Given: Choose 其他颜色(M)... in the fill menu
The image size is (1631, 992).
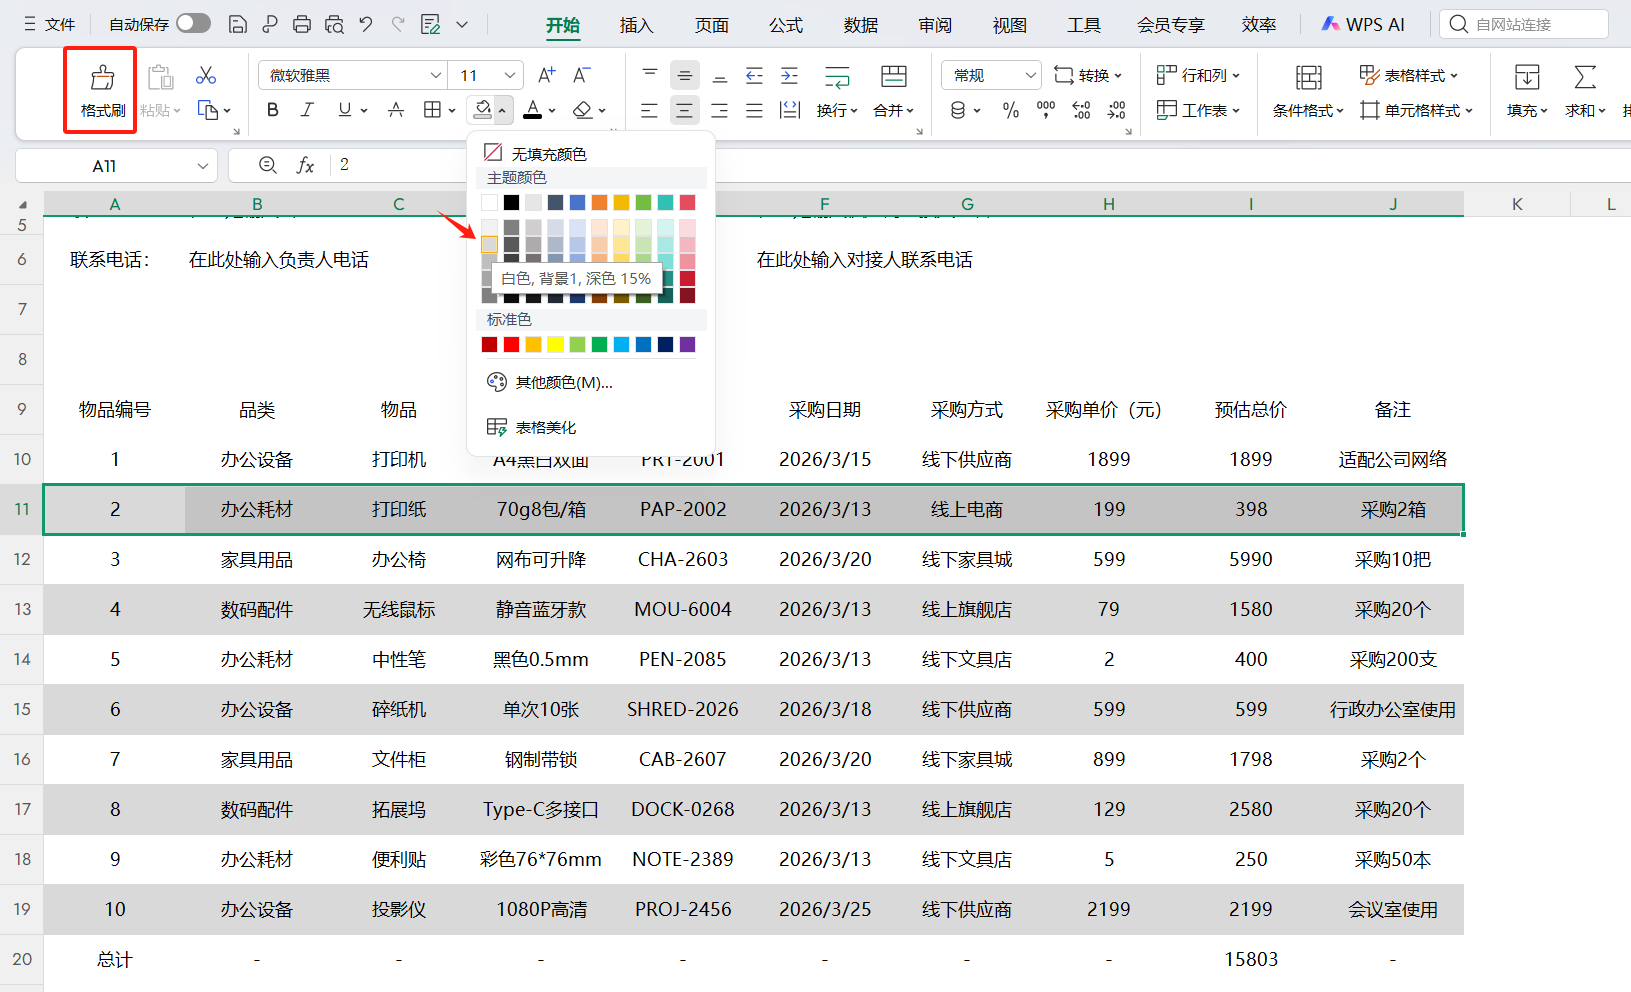Looking at the screenshot, I should (x=563, y=382).
